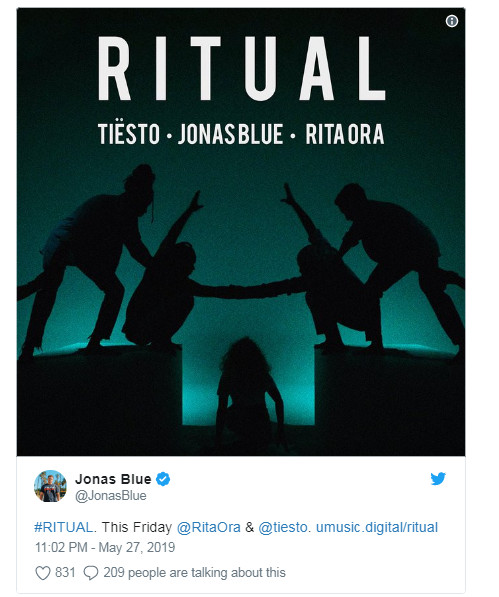Click the Tiësto name on the cover
Screen dimensions: 499x597
pyautogui.click(x=129, y=134)
